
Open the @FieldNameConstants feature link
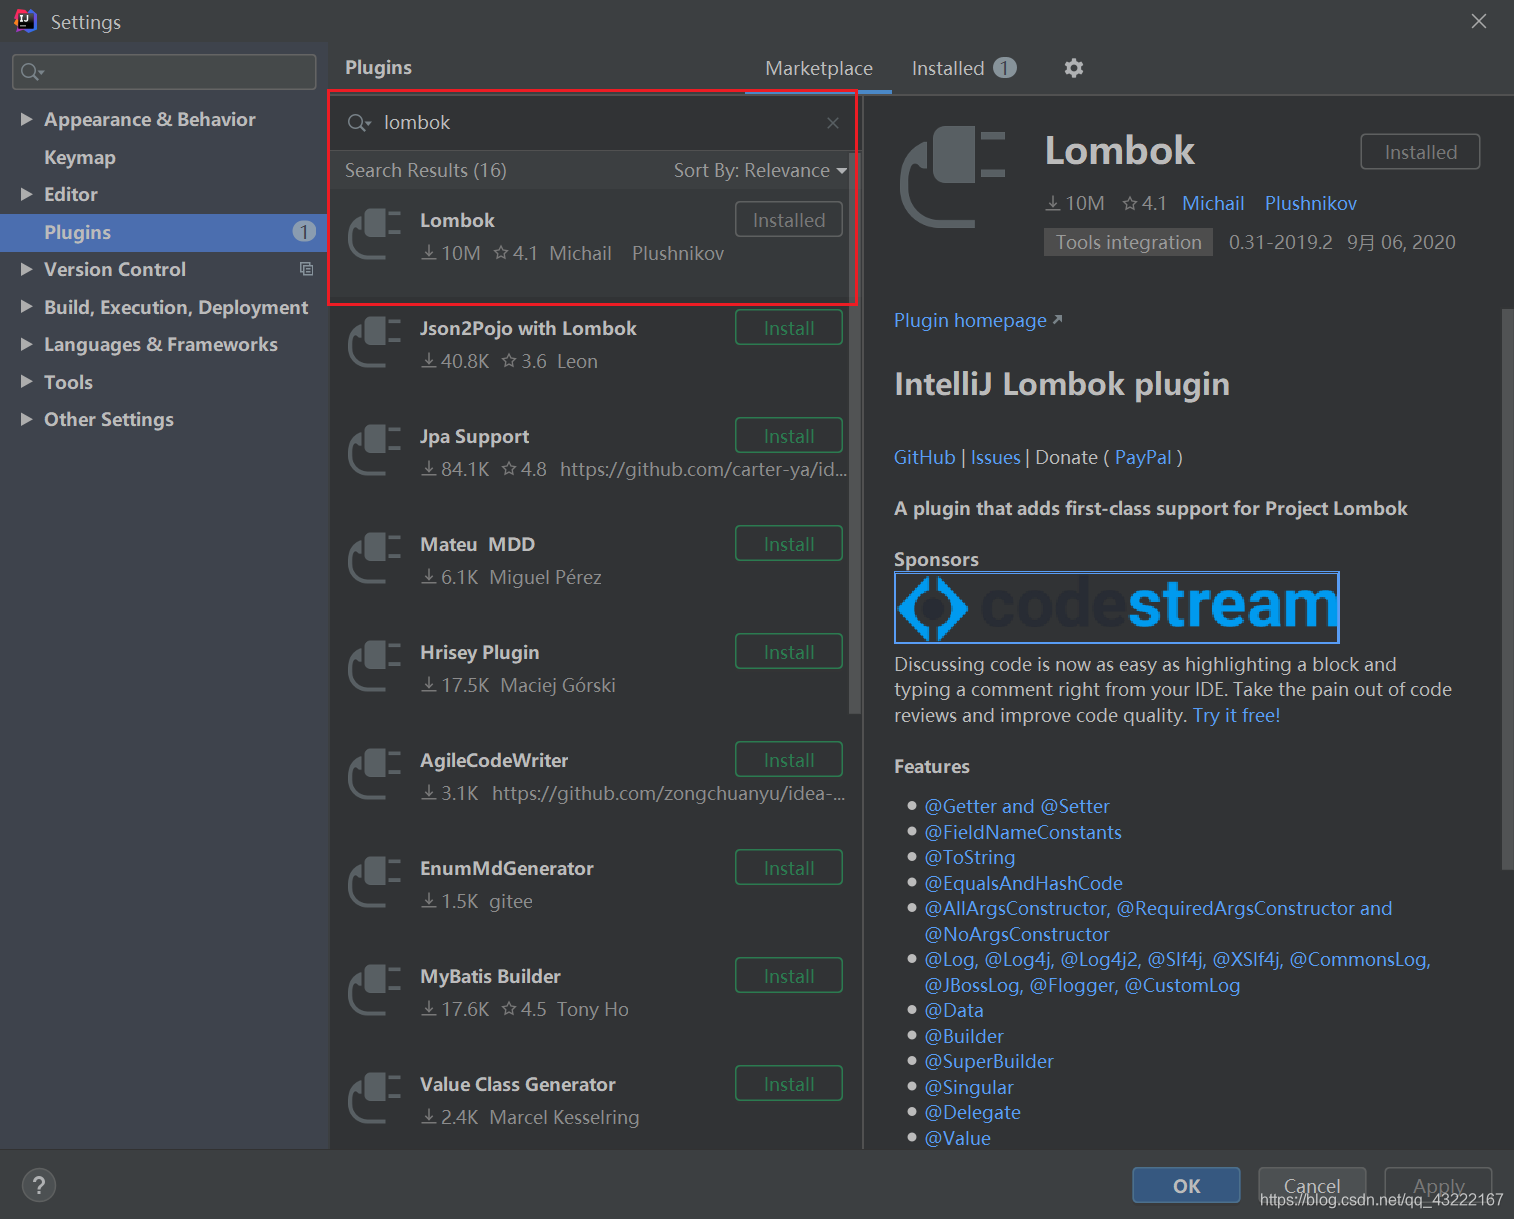pyautogui.click(x=1023, y=832)
